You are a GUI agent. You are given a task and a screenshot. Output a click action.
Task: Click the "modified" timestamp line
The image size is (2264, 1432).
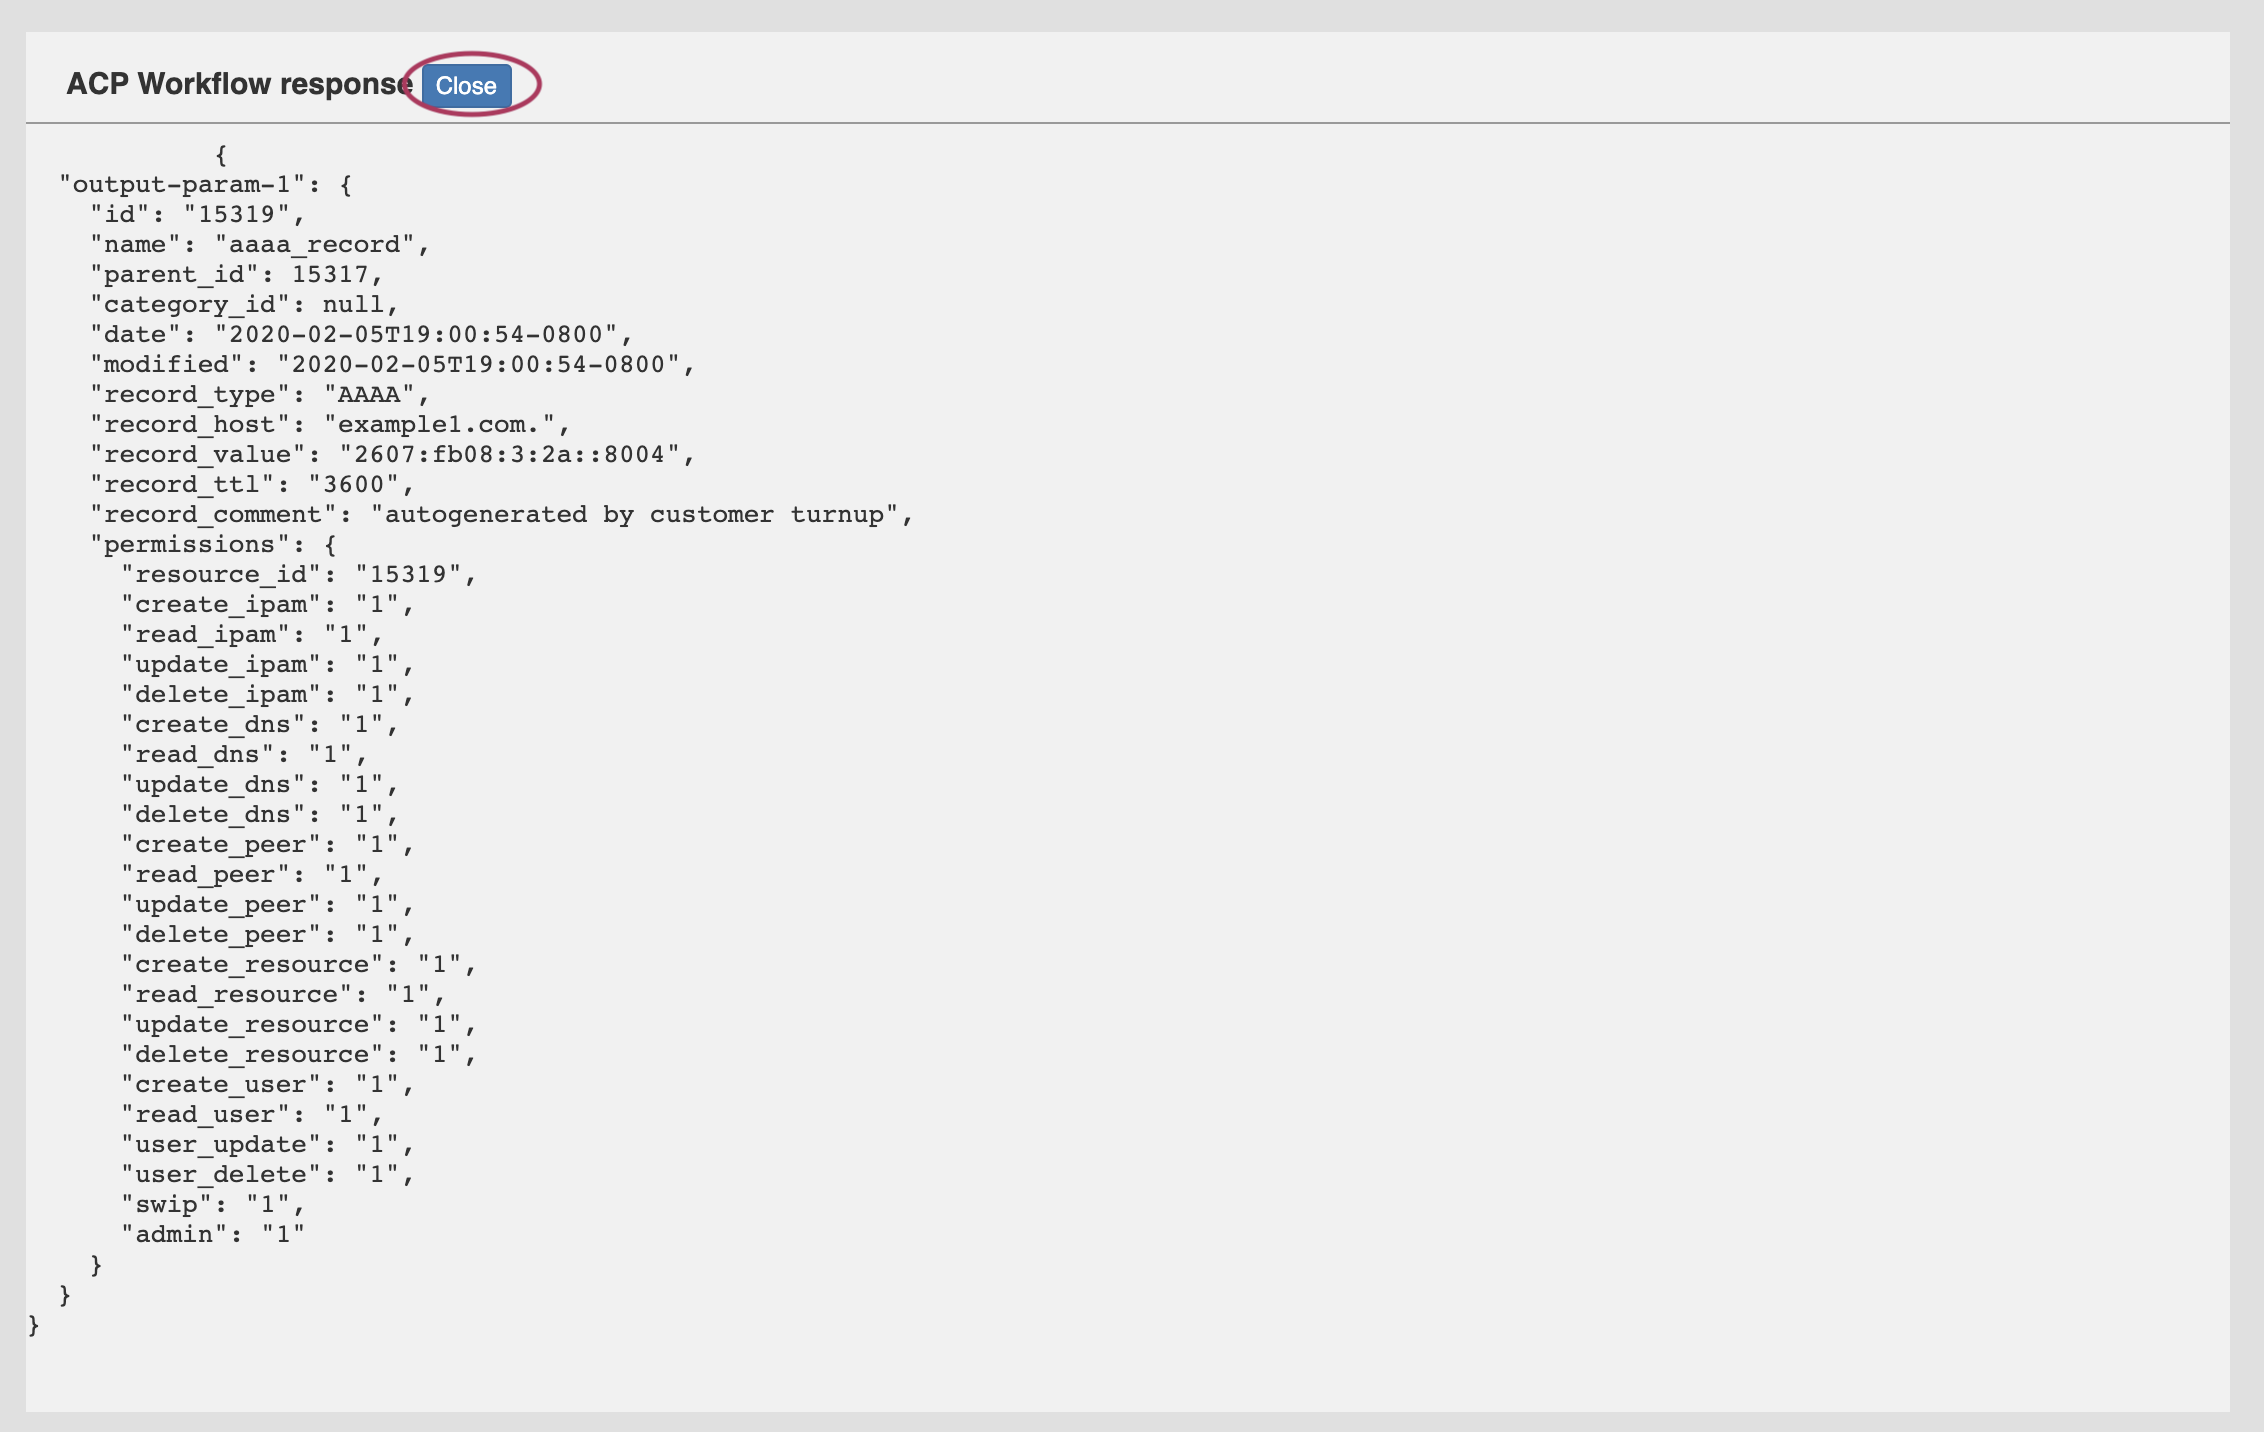click(392, 365)
